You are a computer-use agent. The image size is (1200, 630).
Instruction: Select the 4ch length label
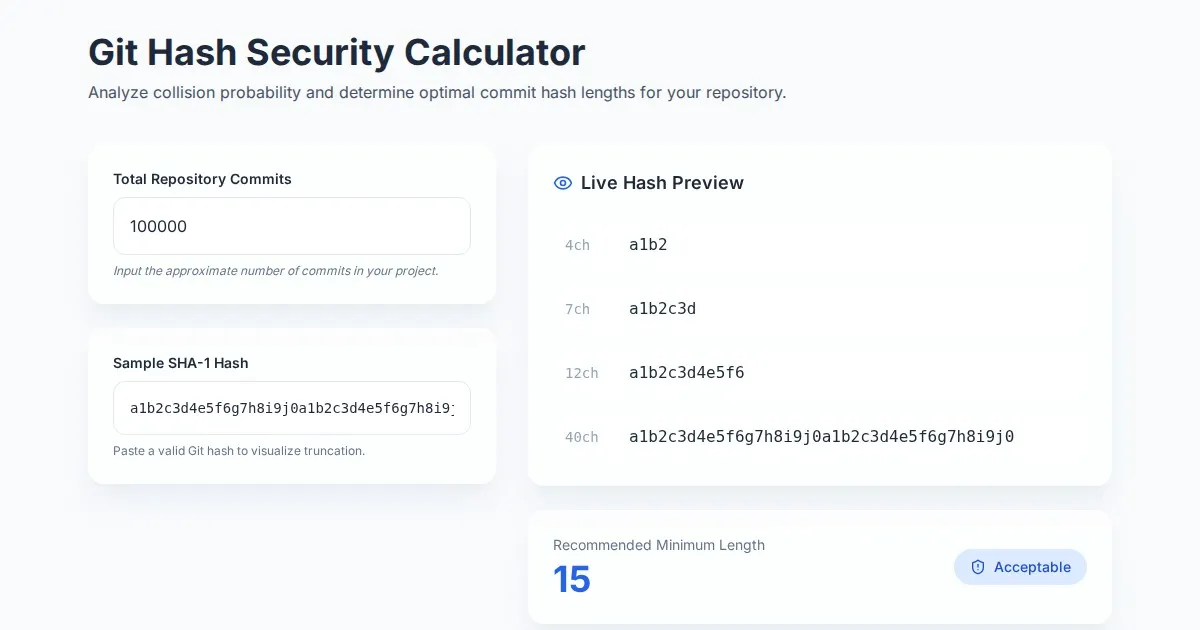(577, 245)
